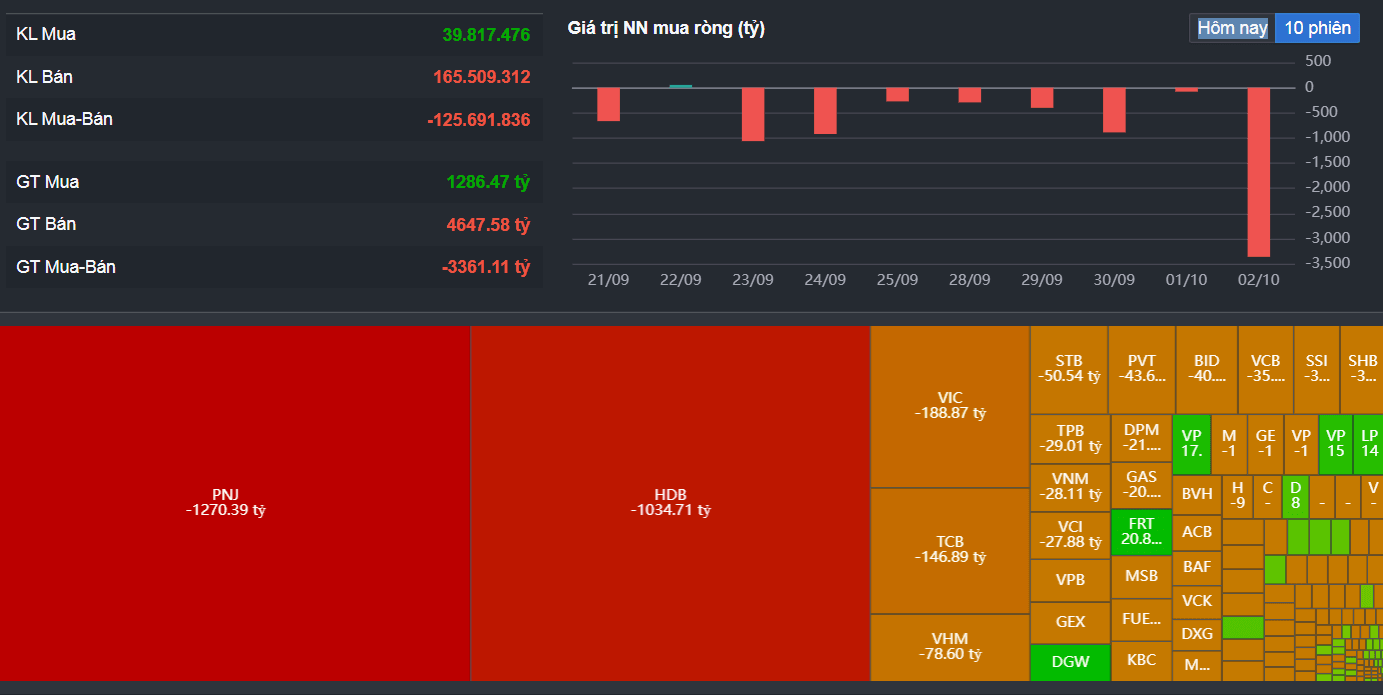
Task: Open the MSB treemap tile
Action: pyautogui.click(x=1141, y=576)
